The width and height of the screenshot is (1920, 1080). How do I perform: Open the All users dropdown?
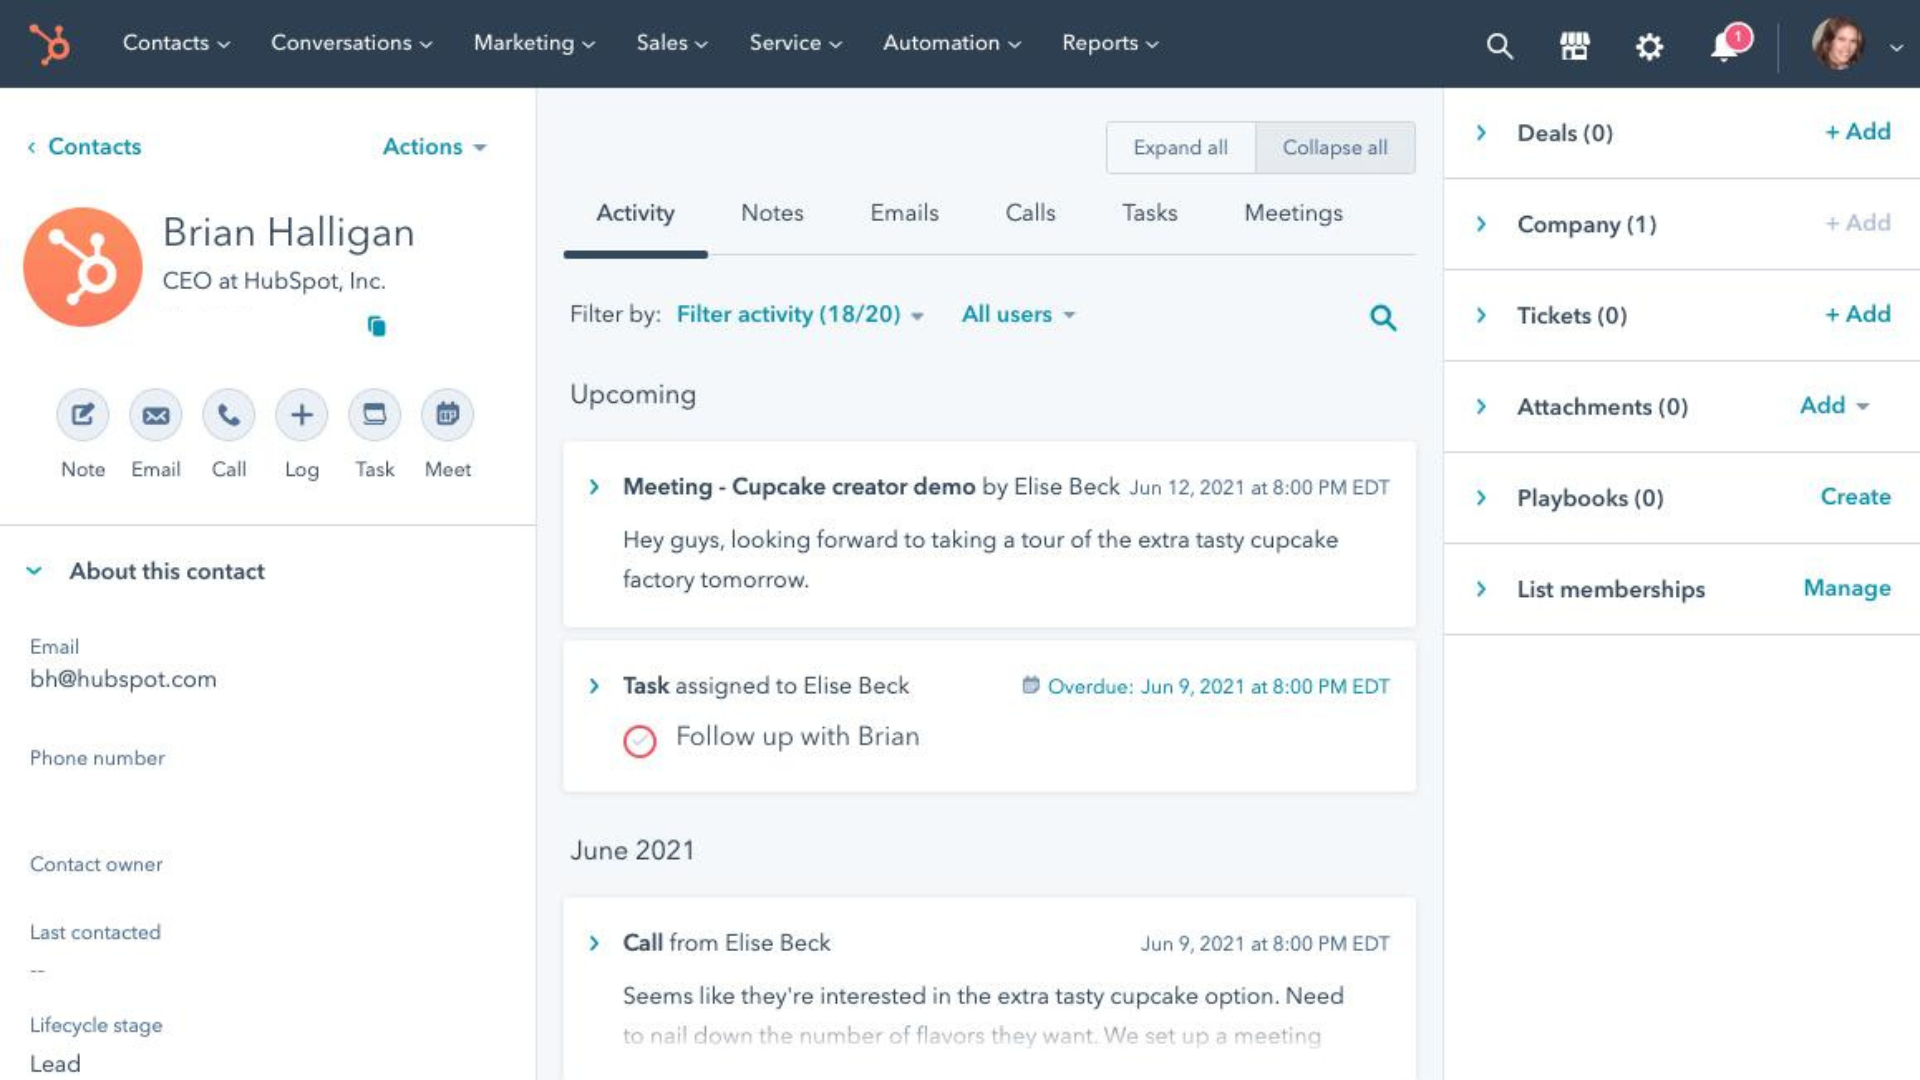1018,315
